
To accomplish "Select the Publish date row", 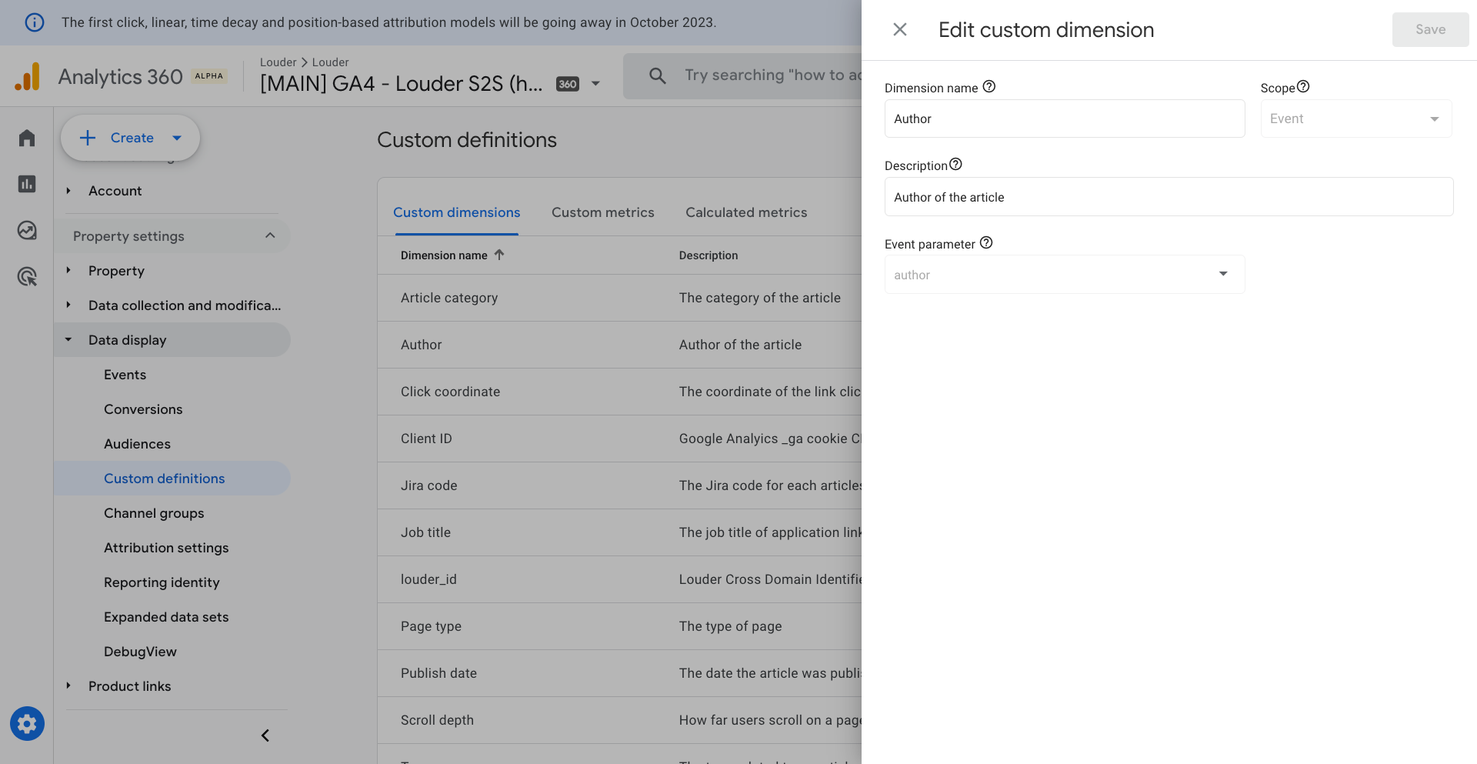I will coord(620,674).
